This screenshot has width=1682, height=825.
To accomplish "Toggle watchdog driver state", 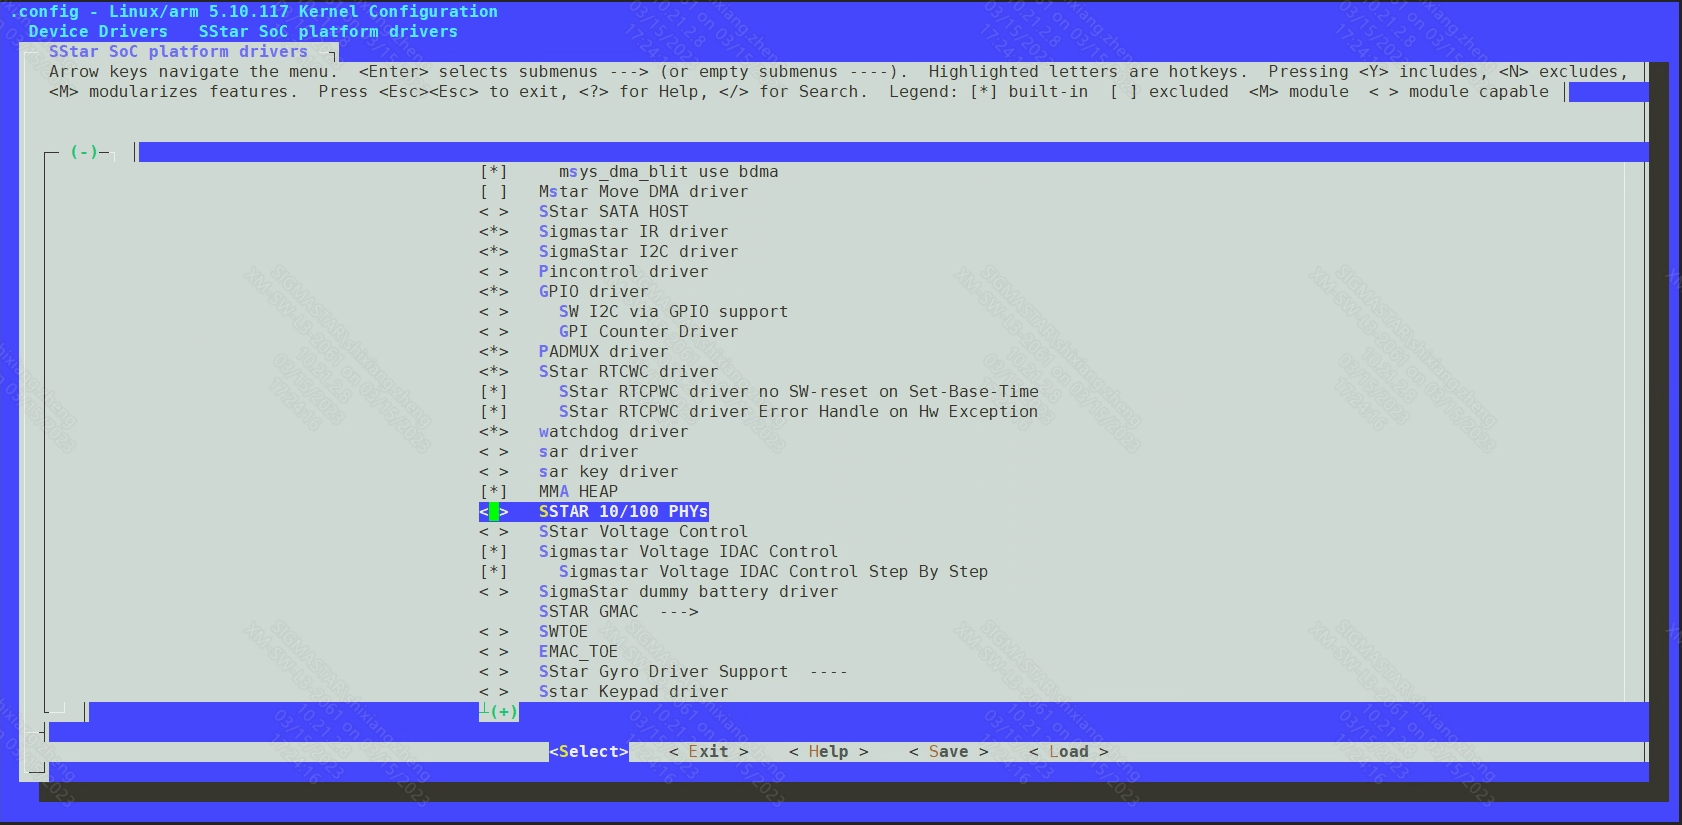I will tap(494, 432).
